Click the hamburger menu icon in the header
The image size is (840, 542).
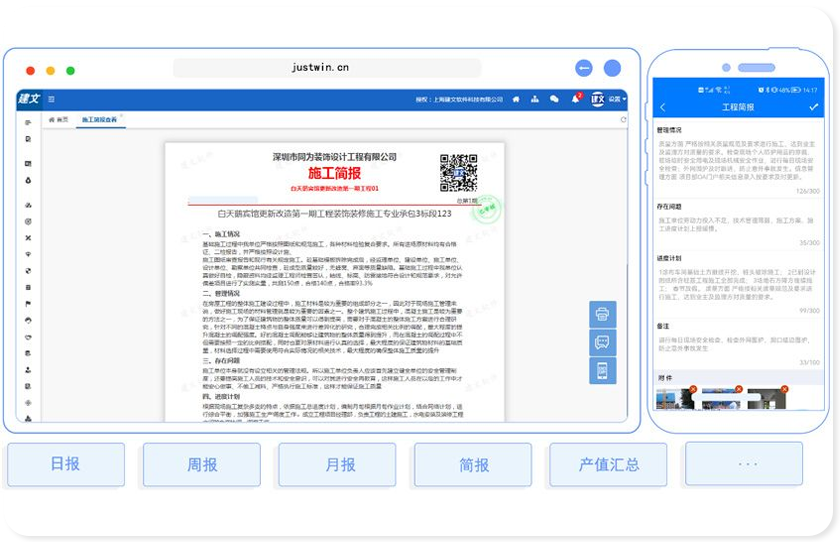pyautogui.click(x=51, y=99)
